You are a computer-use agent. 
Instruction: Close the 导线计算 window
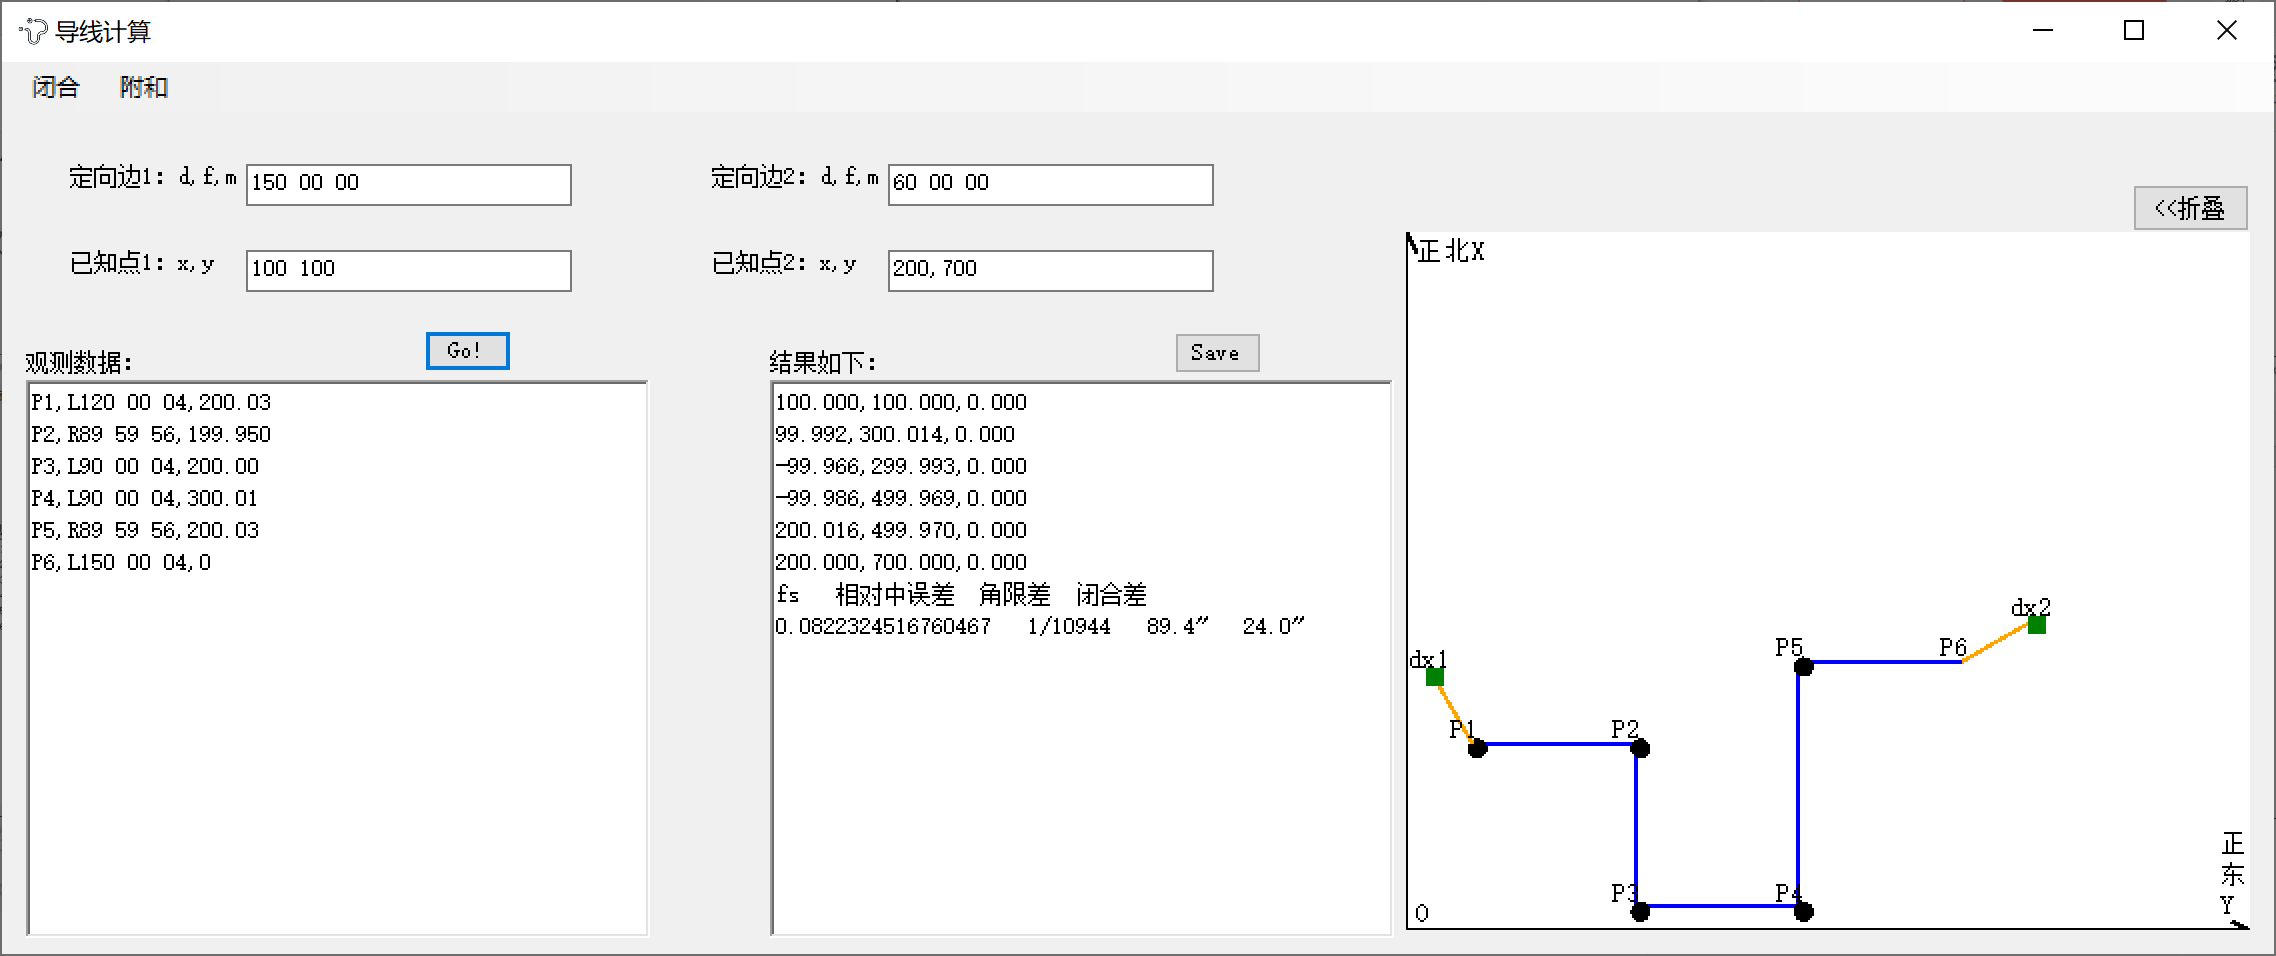(x=2227, y=31)
